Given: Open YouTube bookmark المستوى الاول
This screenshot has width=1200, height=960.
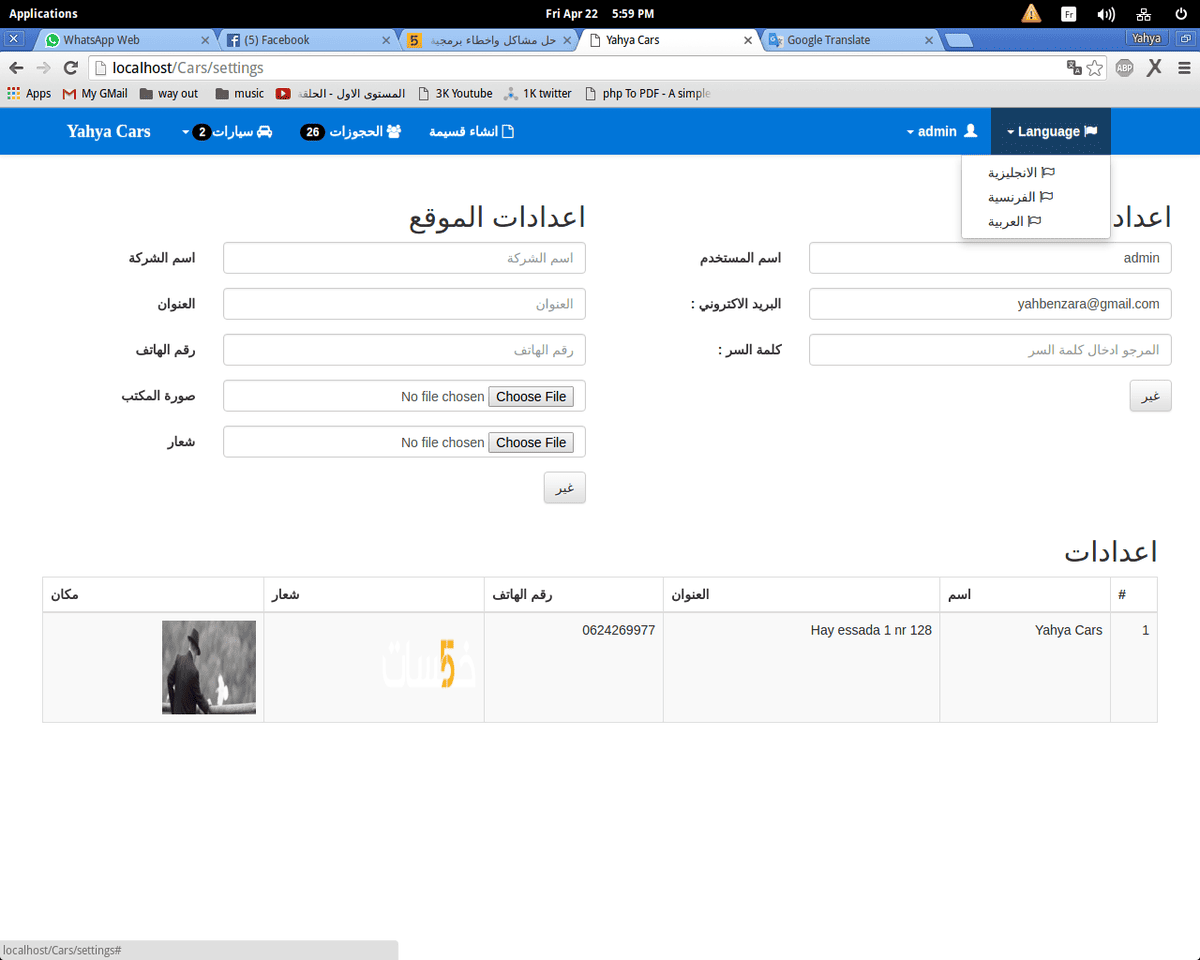Looking at the screenshot, I should point(341,93).
